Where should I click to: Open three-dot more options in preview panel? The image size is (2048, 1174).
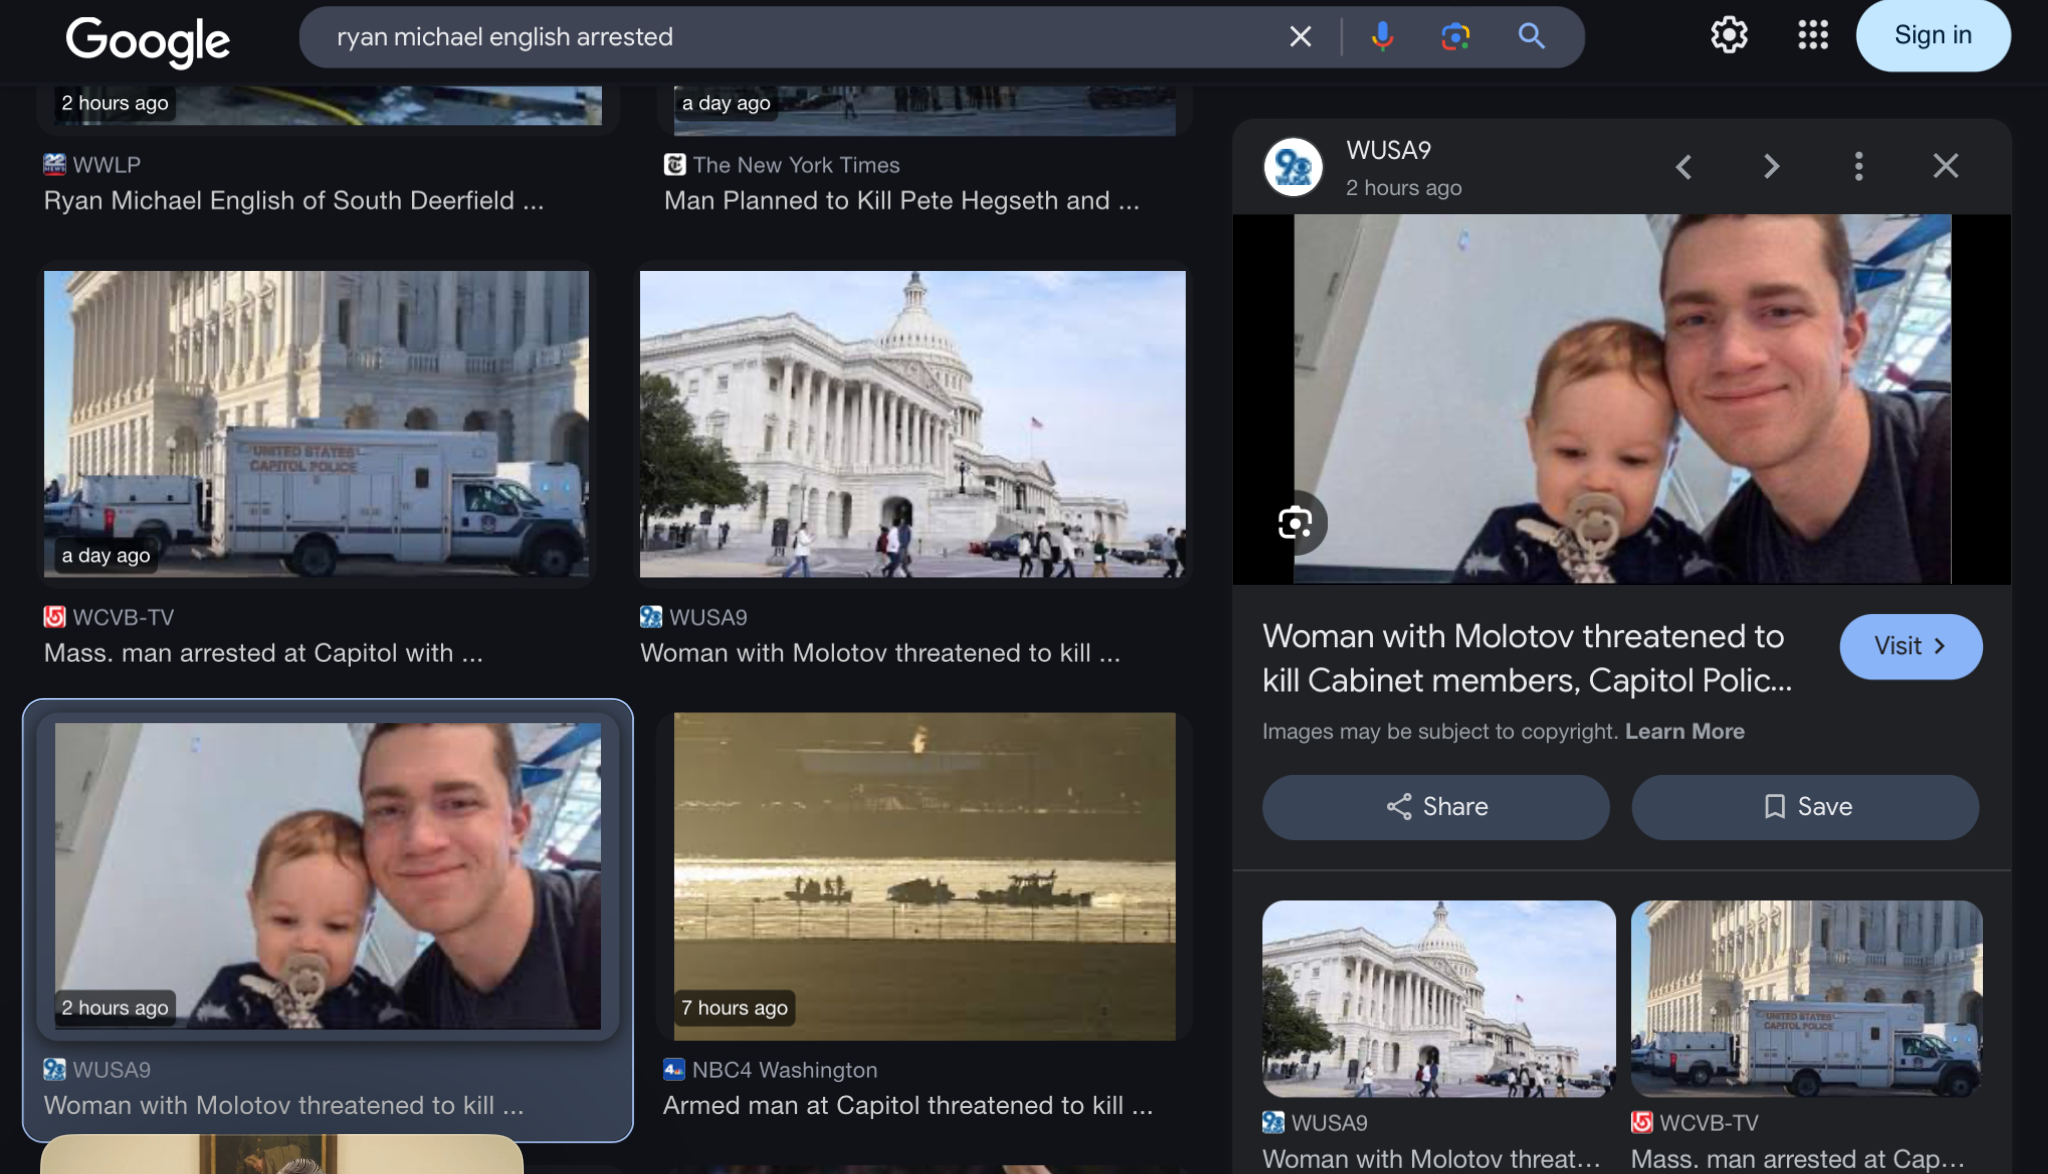point(1858,166)
